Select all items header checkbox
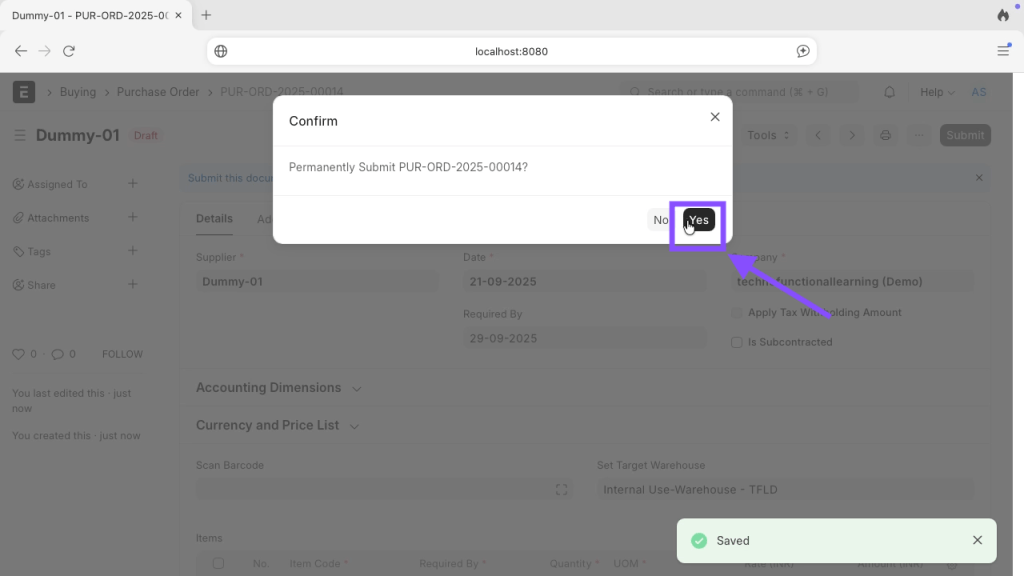 (x=218, y=563)
